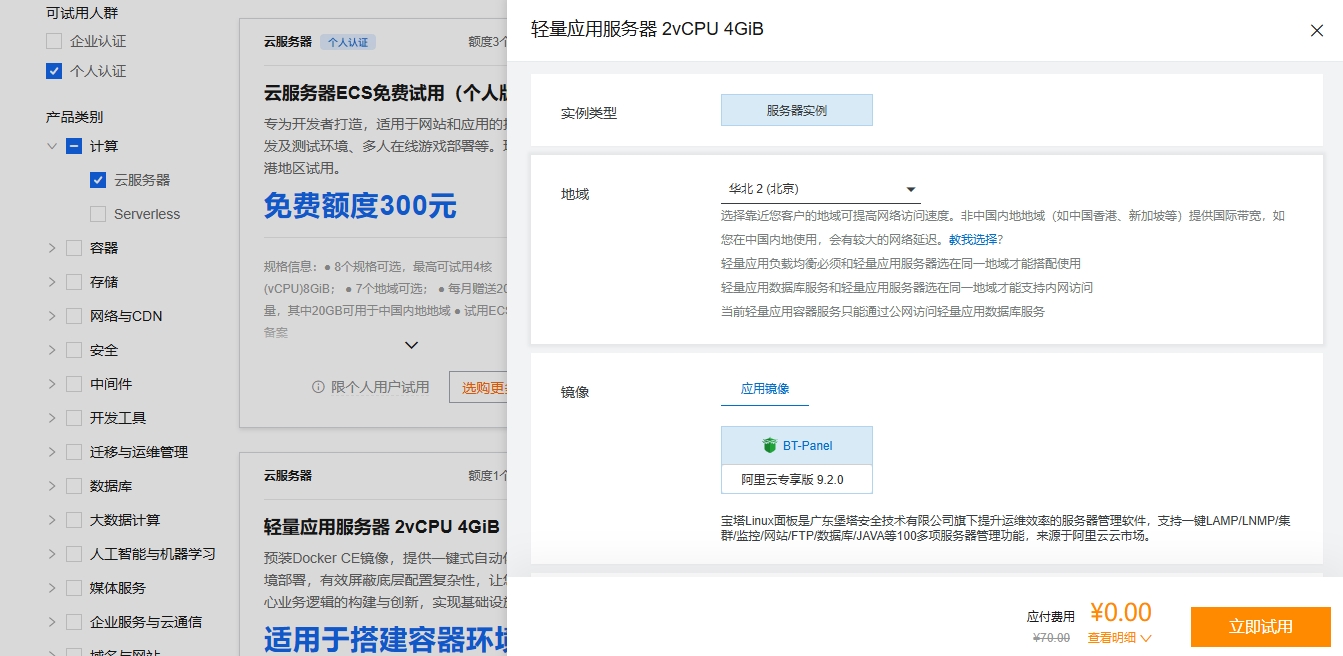The width and height of the screenshot is (1343, 656).
Task: Expand the 存储 category arrow
Action: [52, 282]
